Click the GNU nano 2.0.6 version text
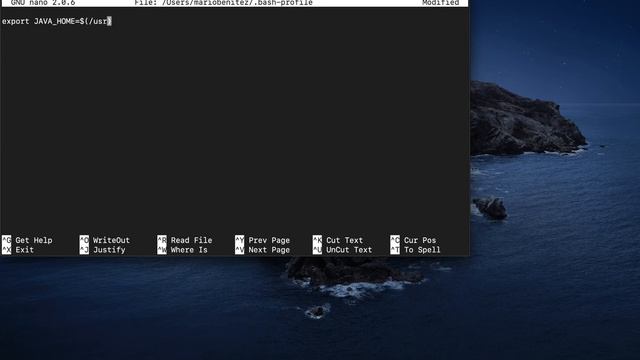This screenshot has height=360, width=640. (43, 3)
